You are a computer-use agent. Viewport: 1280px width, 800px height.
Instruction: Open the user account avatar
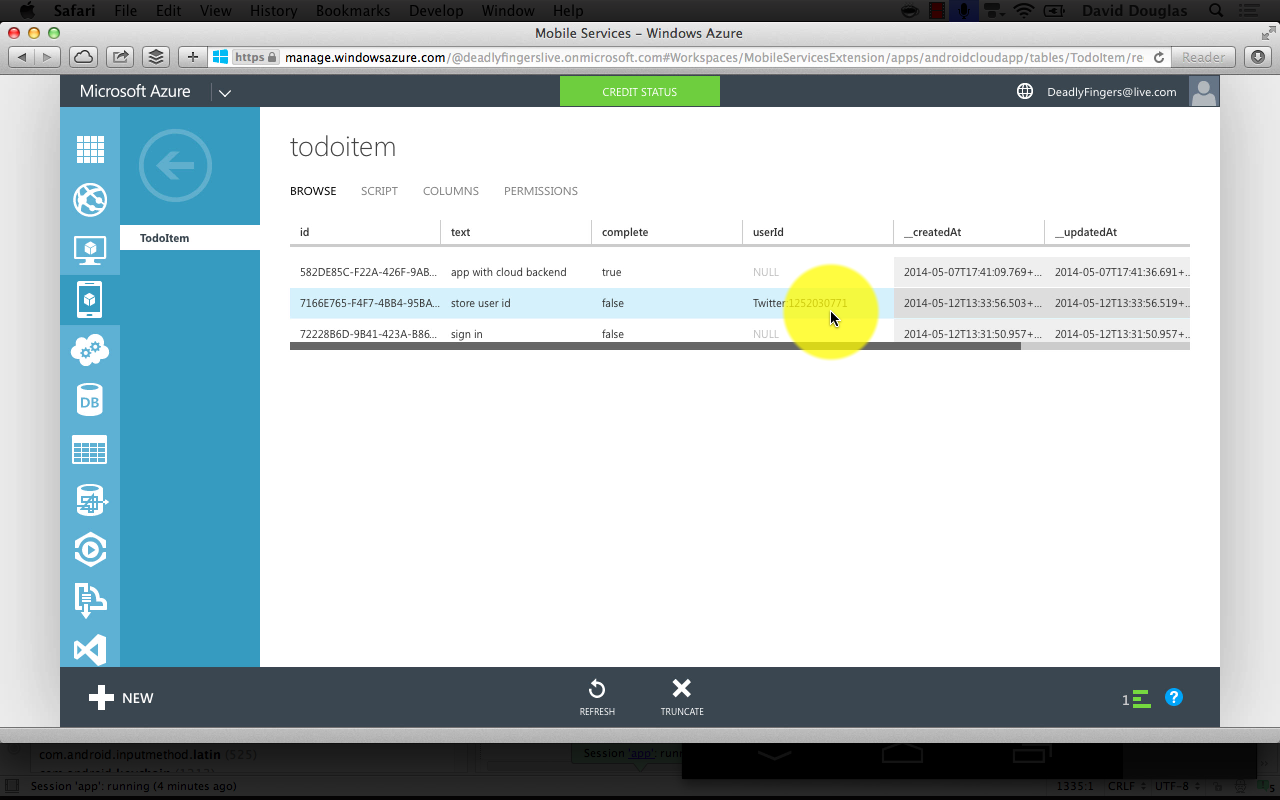[x=1204, y=91]
